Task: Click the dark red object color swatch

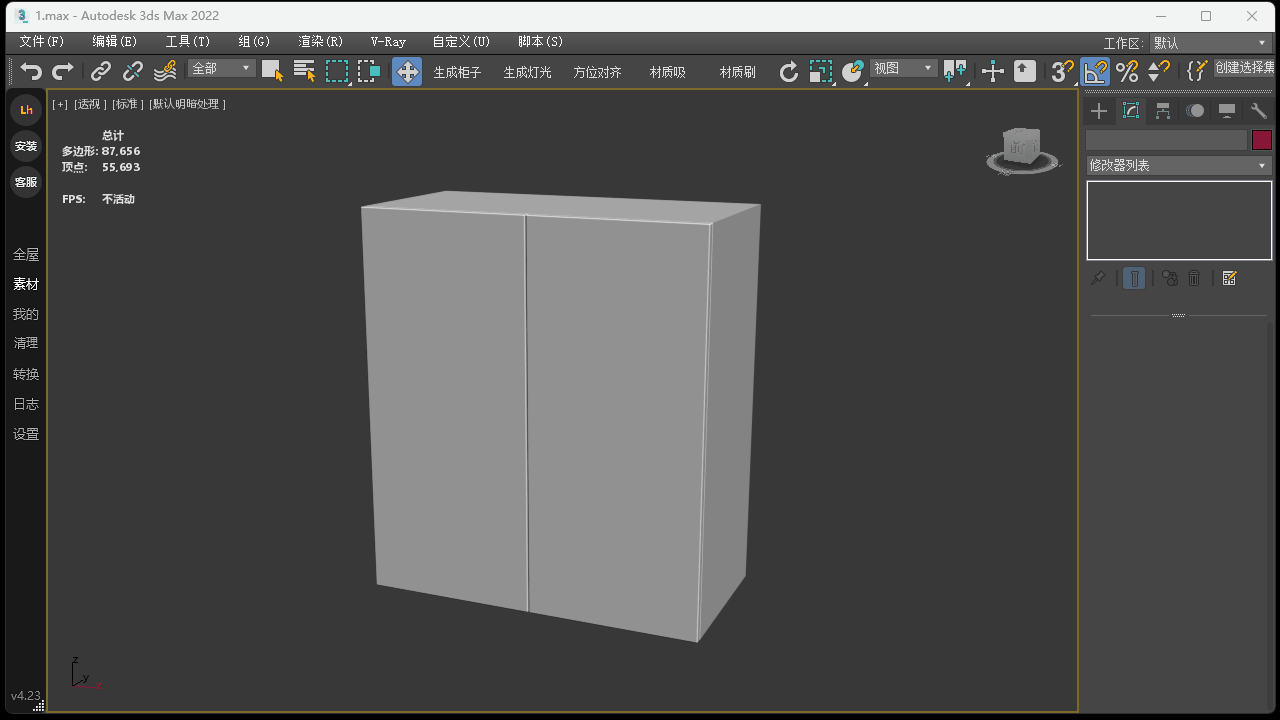Action: pyautogui.click(x=1262, y=140)
